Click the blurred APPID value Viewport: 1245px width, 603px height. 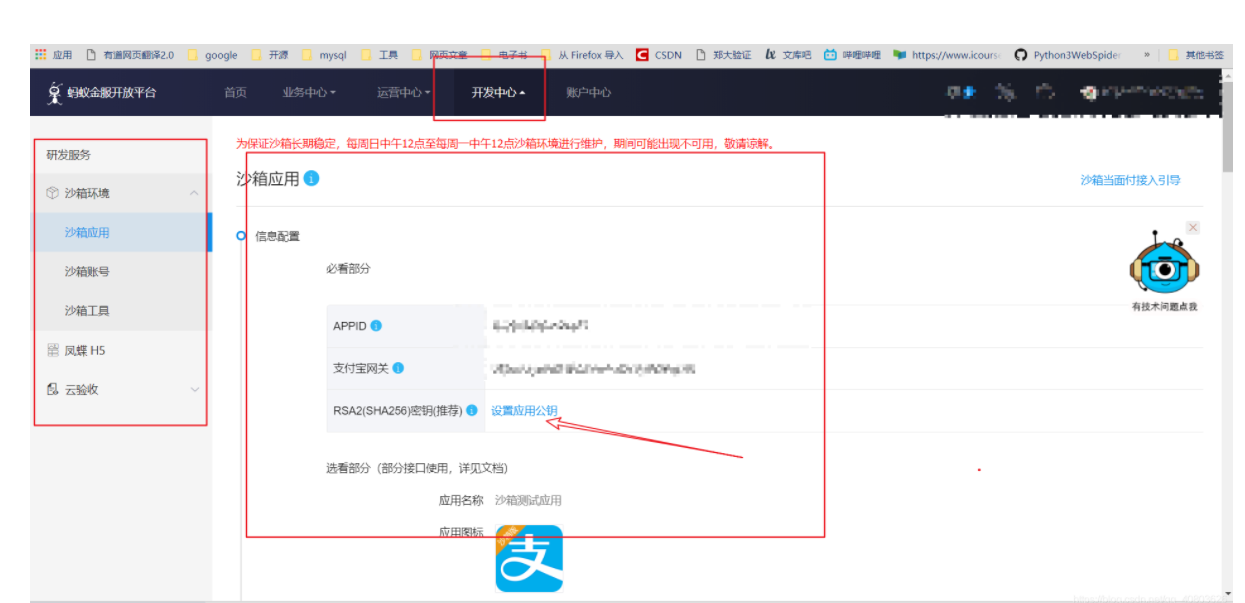(540, 326)
